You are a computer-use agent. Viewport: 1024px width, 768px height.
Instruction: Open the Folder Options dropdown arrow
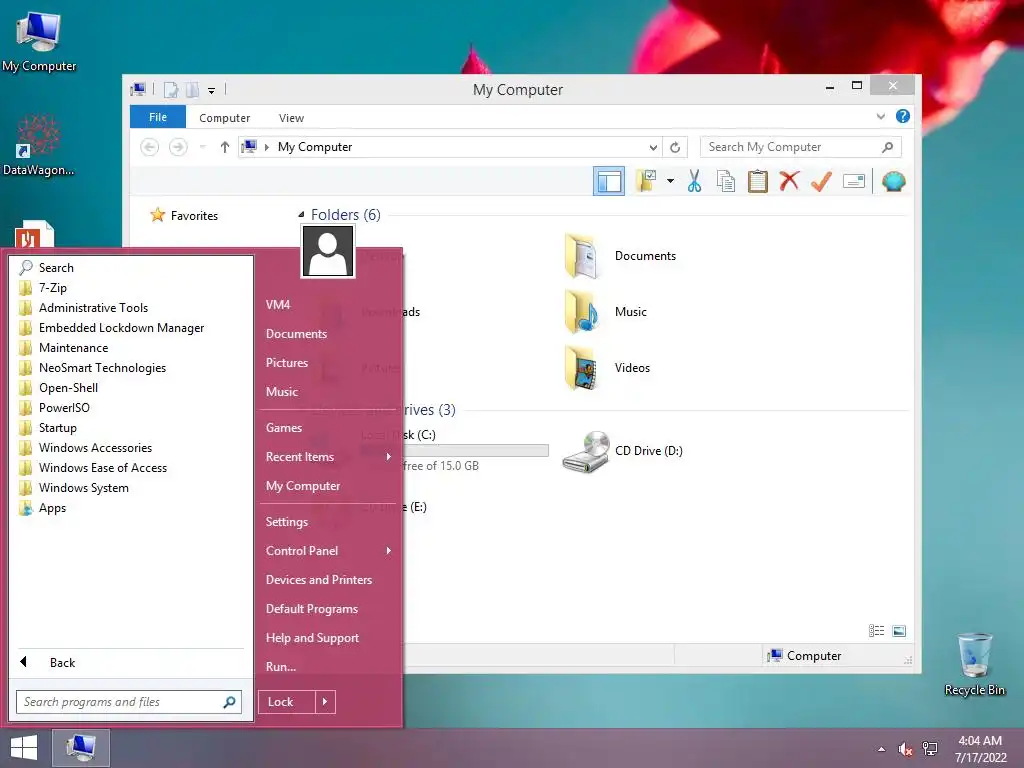pos(670,181)
